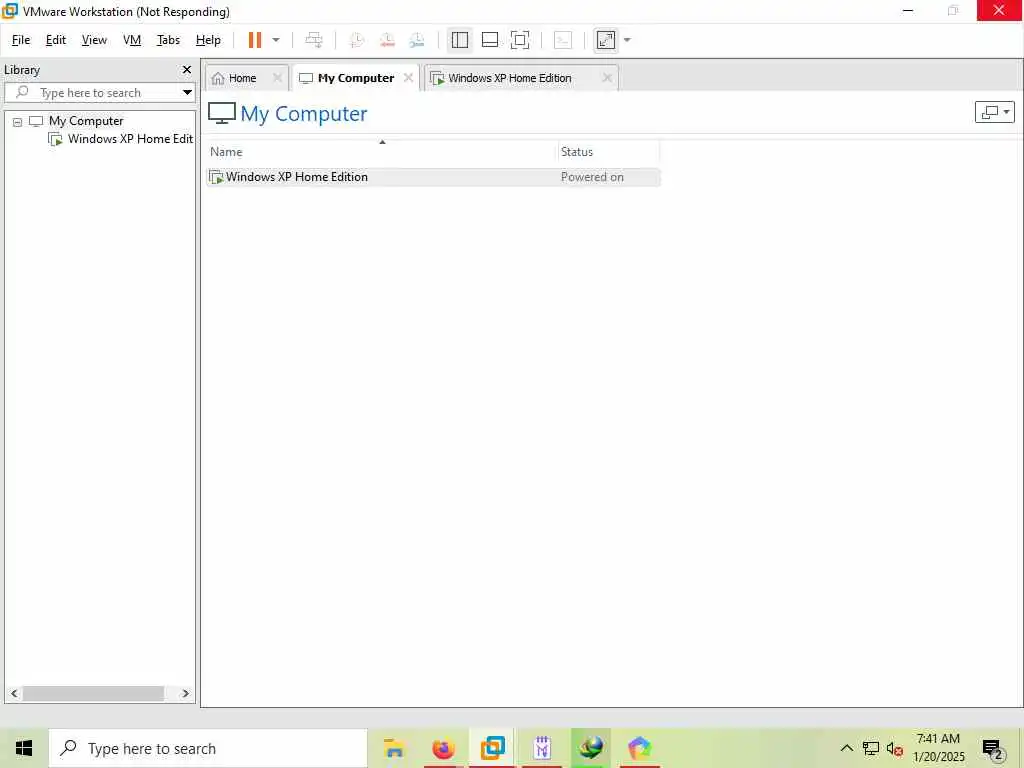
Task: Click the network status tray icon
Action: click(871, 748)
